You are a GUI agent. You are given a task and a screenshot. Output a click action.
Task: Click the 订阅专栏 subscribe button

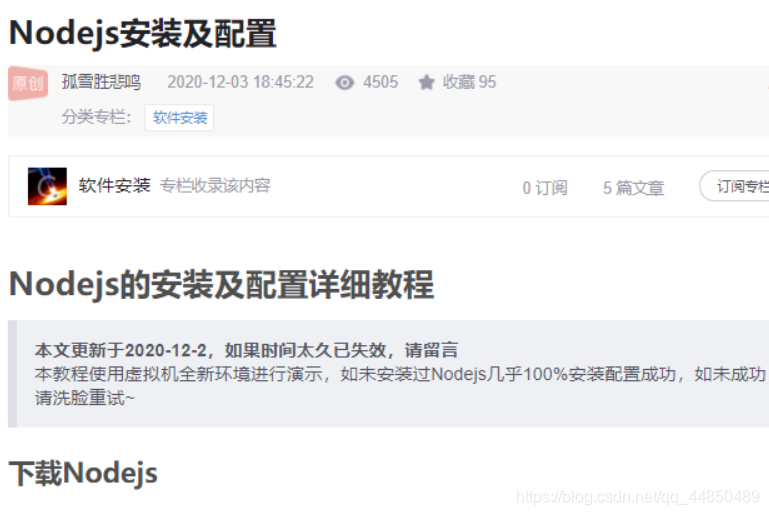point(736,186)
